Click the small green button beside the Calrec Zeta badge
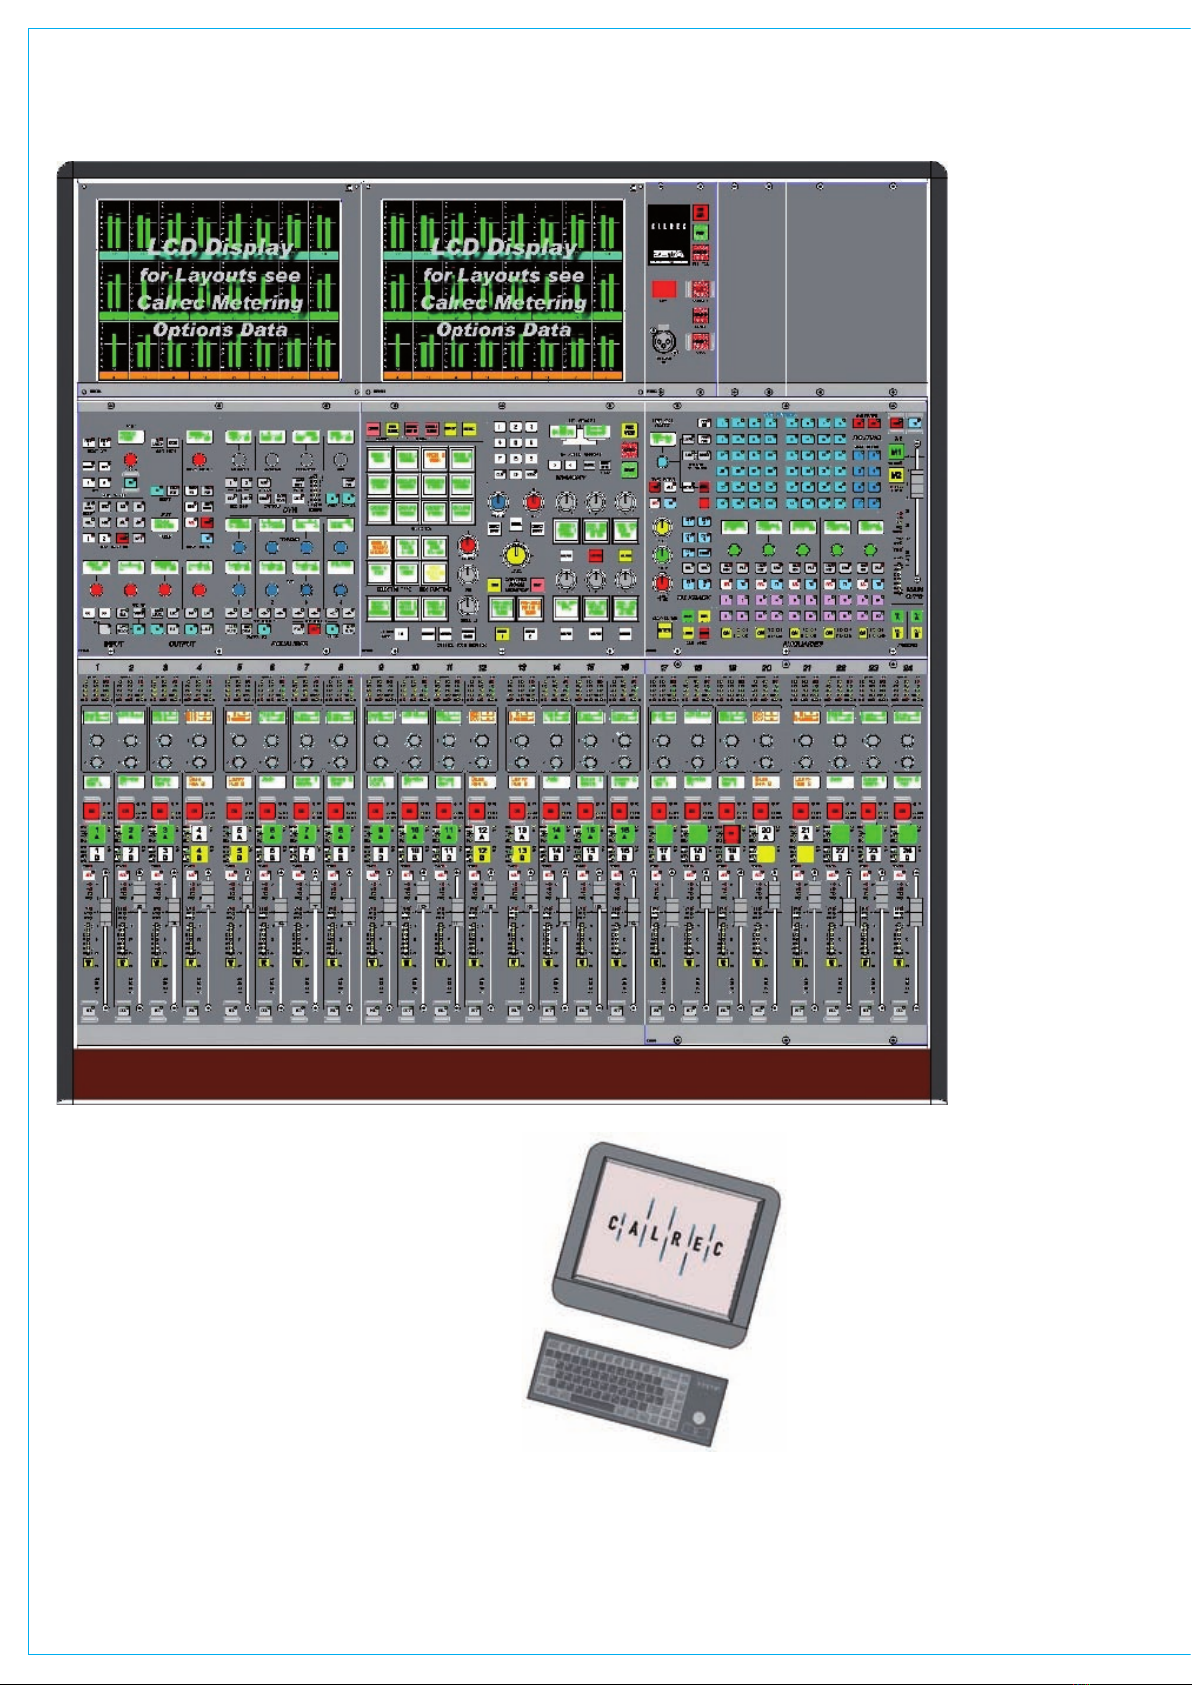1192x1685 pixels. click(x=700, y=232)
